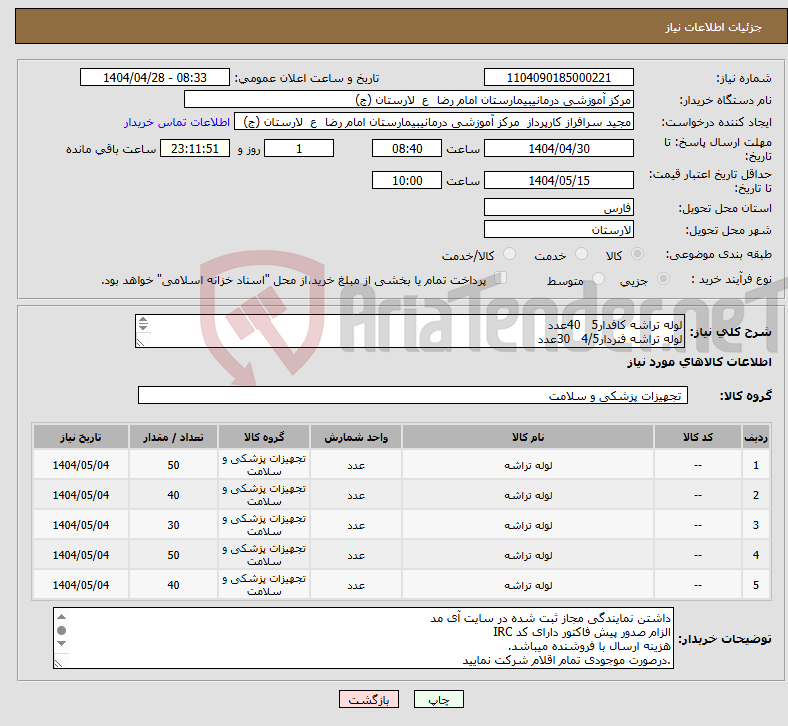Image resolution: width=788 pixels, height=726 pixels.
Task: Click quantity 50 in row 1
Action: [x=173, y=465]
